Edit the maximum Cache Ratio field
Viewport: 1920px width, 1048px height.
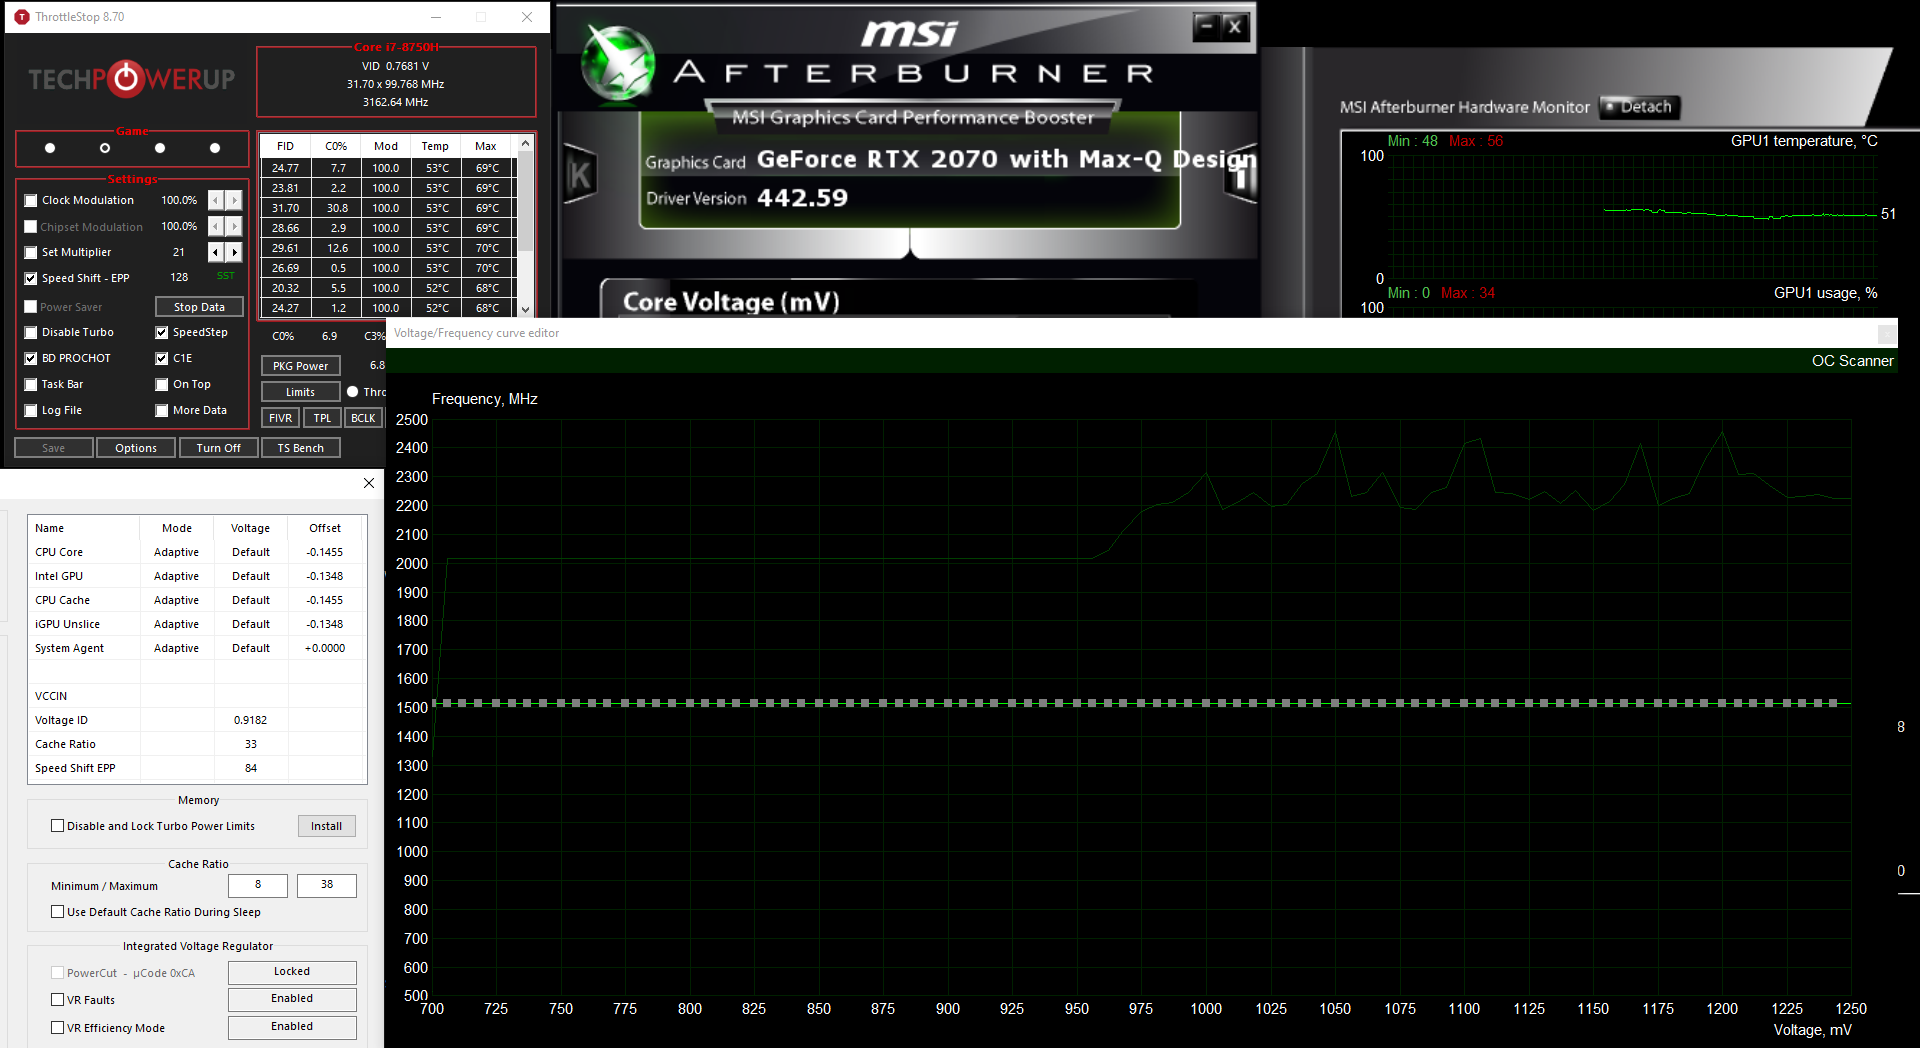point(327,885)
